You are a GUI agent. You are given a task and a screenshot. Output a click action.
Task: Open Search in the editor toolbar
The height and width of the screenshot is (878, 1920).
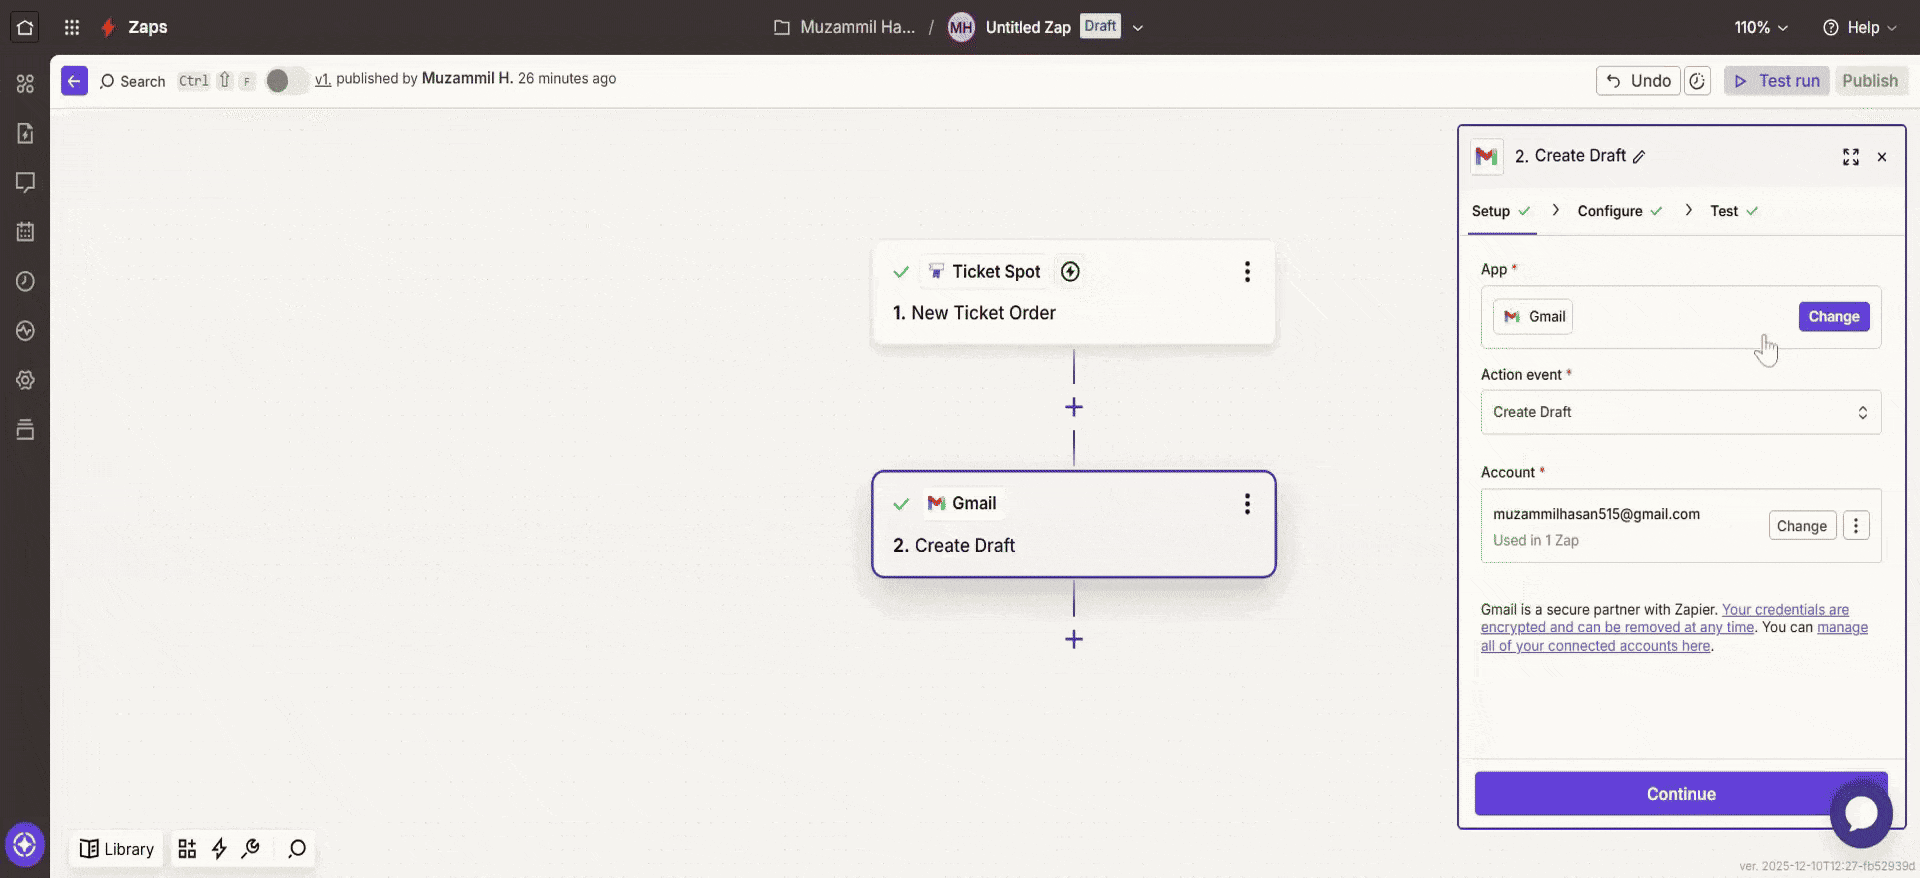(133, 81)
